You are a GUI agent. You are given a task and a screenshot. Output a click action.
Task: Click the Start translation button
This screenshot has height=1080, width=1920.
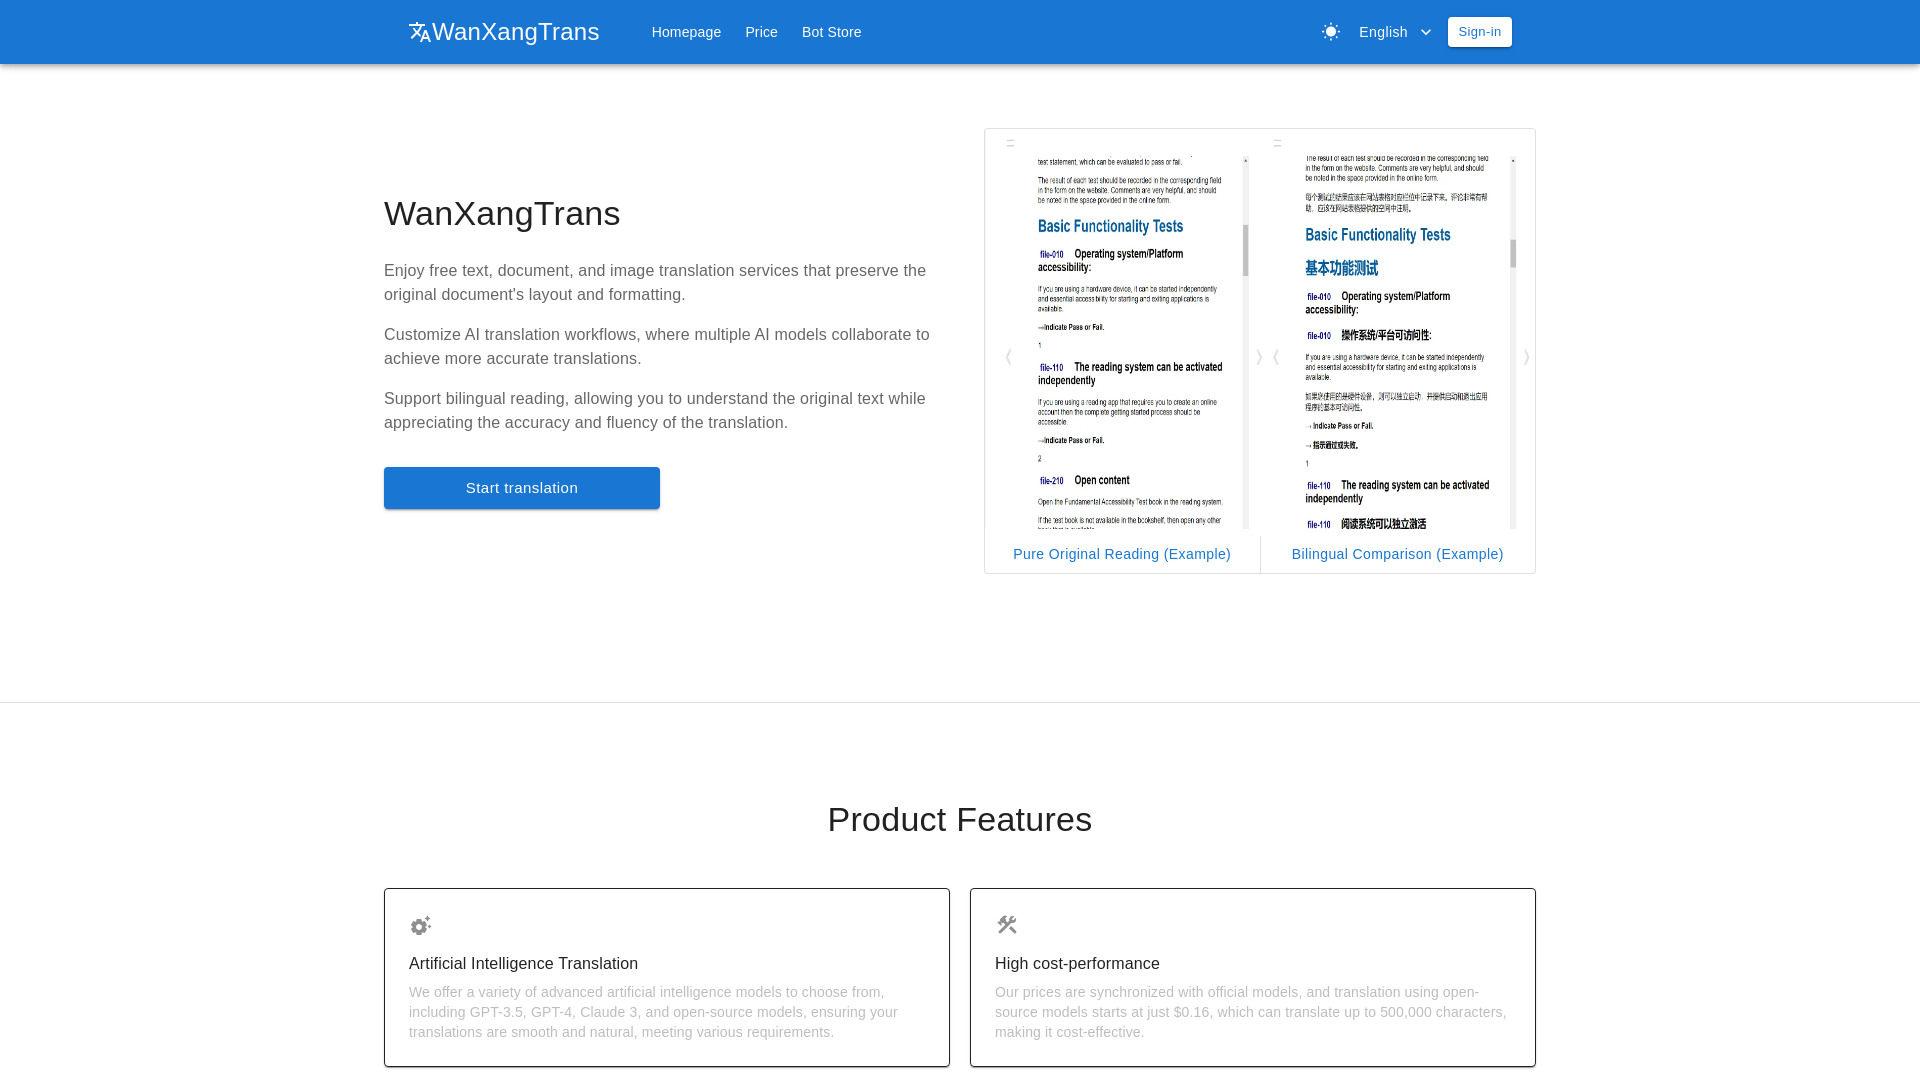[x=521, y=488]
